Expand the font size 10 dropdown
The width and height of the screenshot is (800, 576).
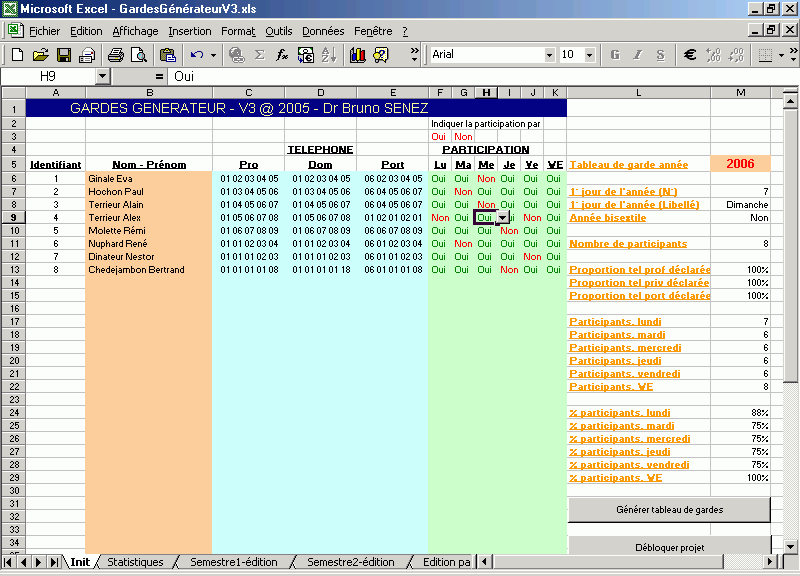590,55
